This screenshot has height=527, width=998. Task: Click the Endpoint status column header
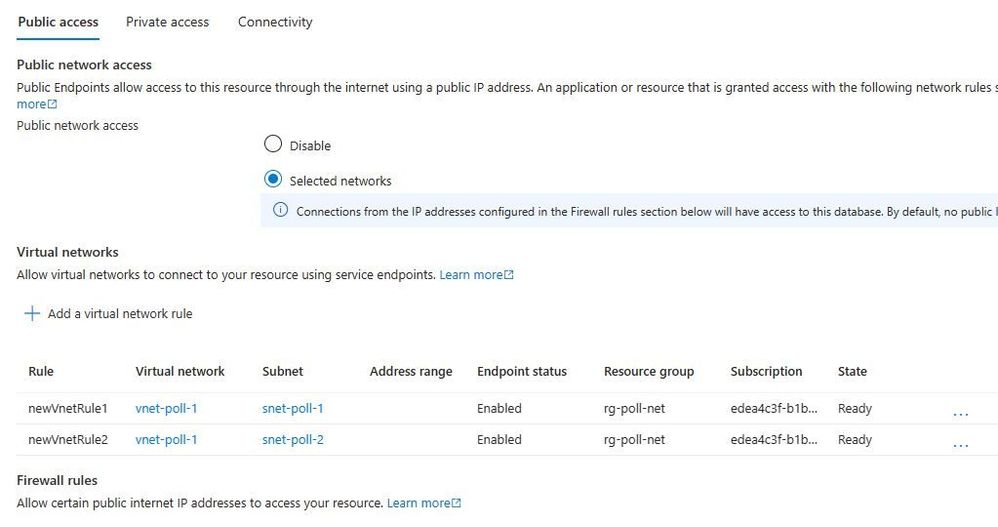[521, 371]
